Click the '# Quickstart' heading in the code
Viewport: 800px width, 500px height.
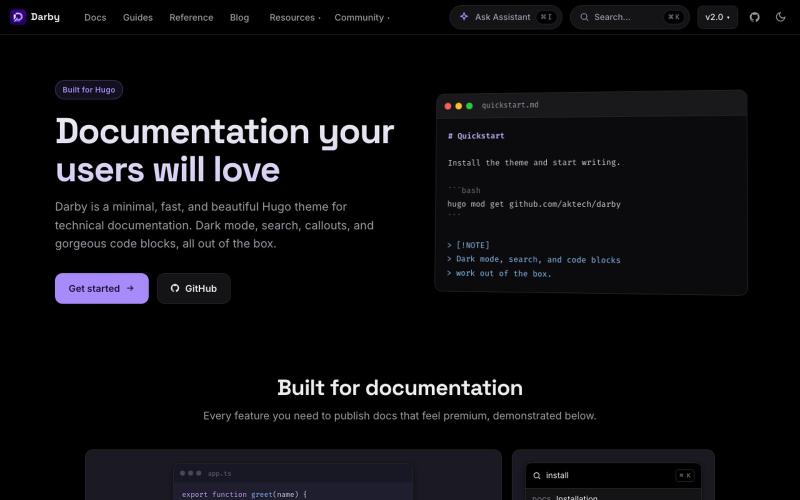(x=476, y=136)
